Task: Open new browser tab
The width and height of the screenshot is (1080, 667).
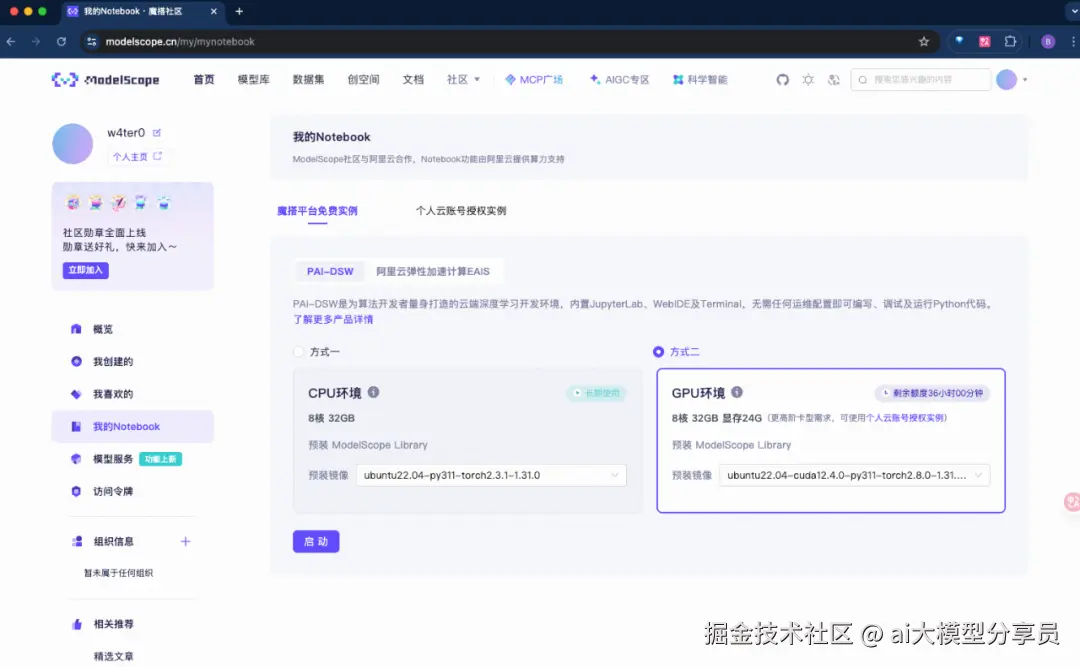Action: 239,11
